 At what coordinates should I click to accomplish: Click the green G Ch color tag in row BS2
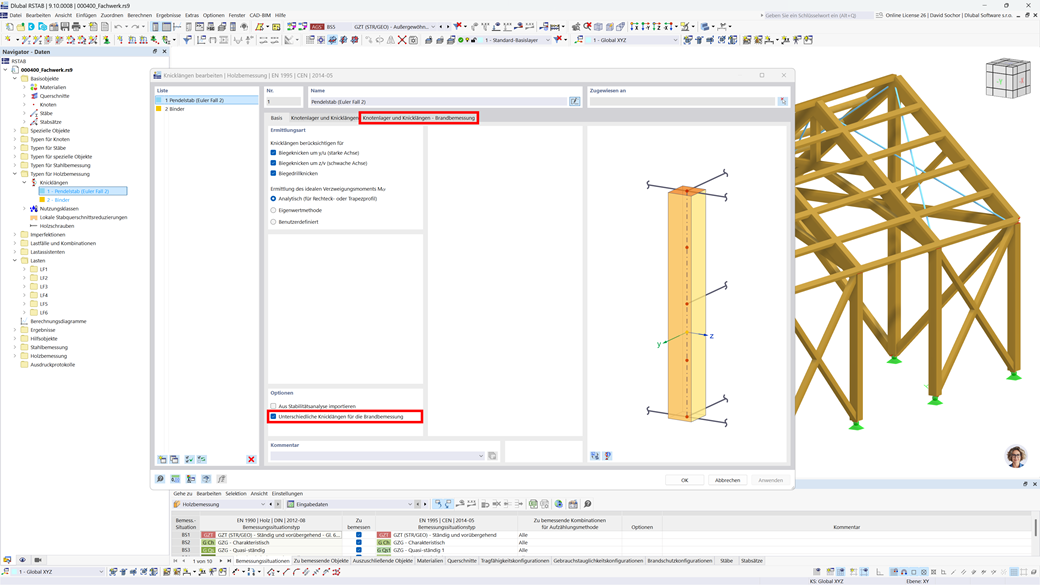(208, 543)
